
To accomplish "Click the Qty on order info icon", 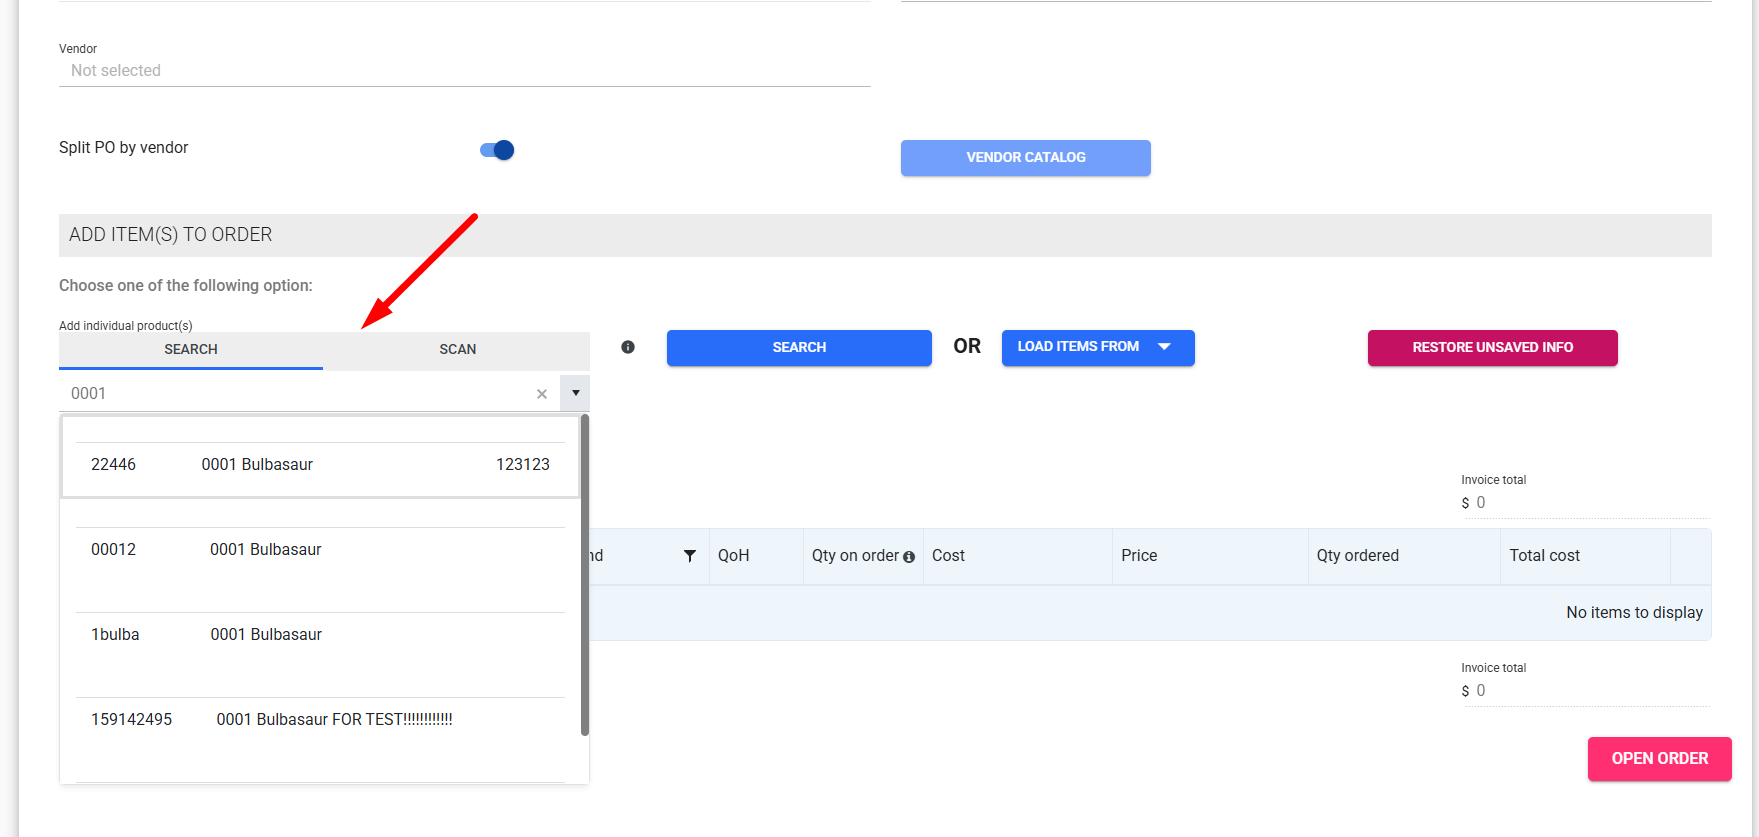I will [909, 557].
